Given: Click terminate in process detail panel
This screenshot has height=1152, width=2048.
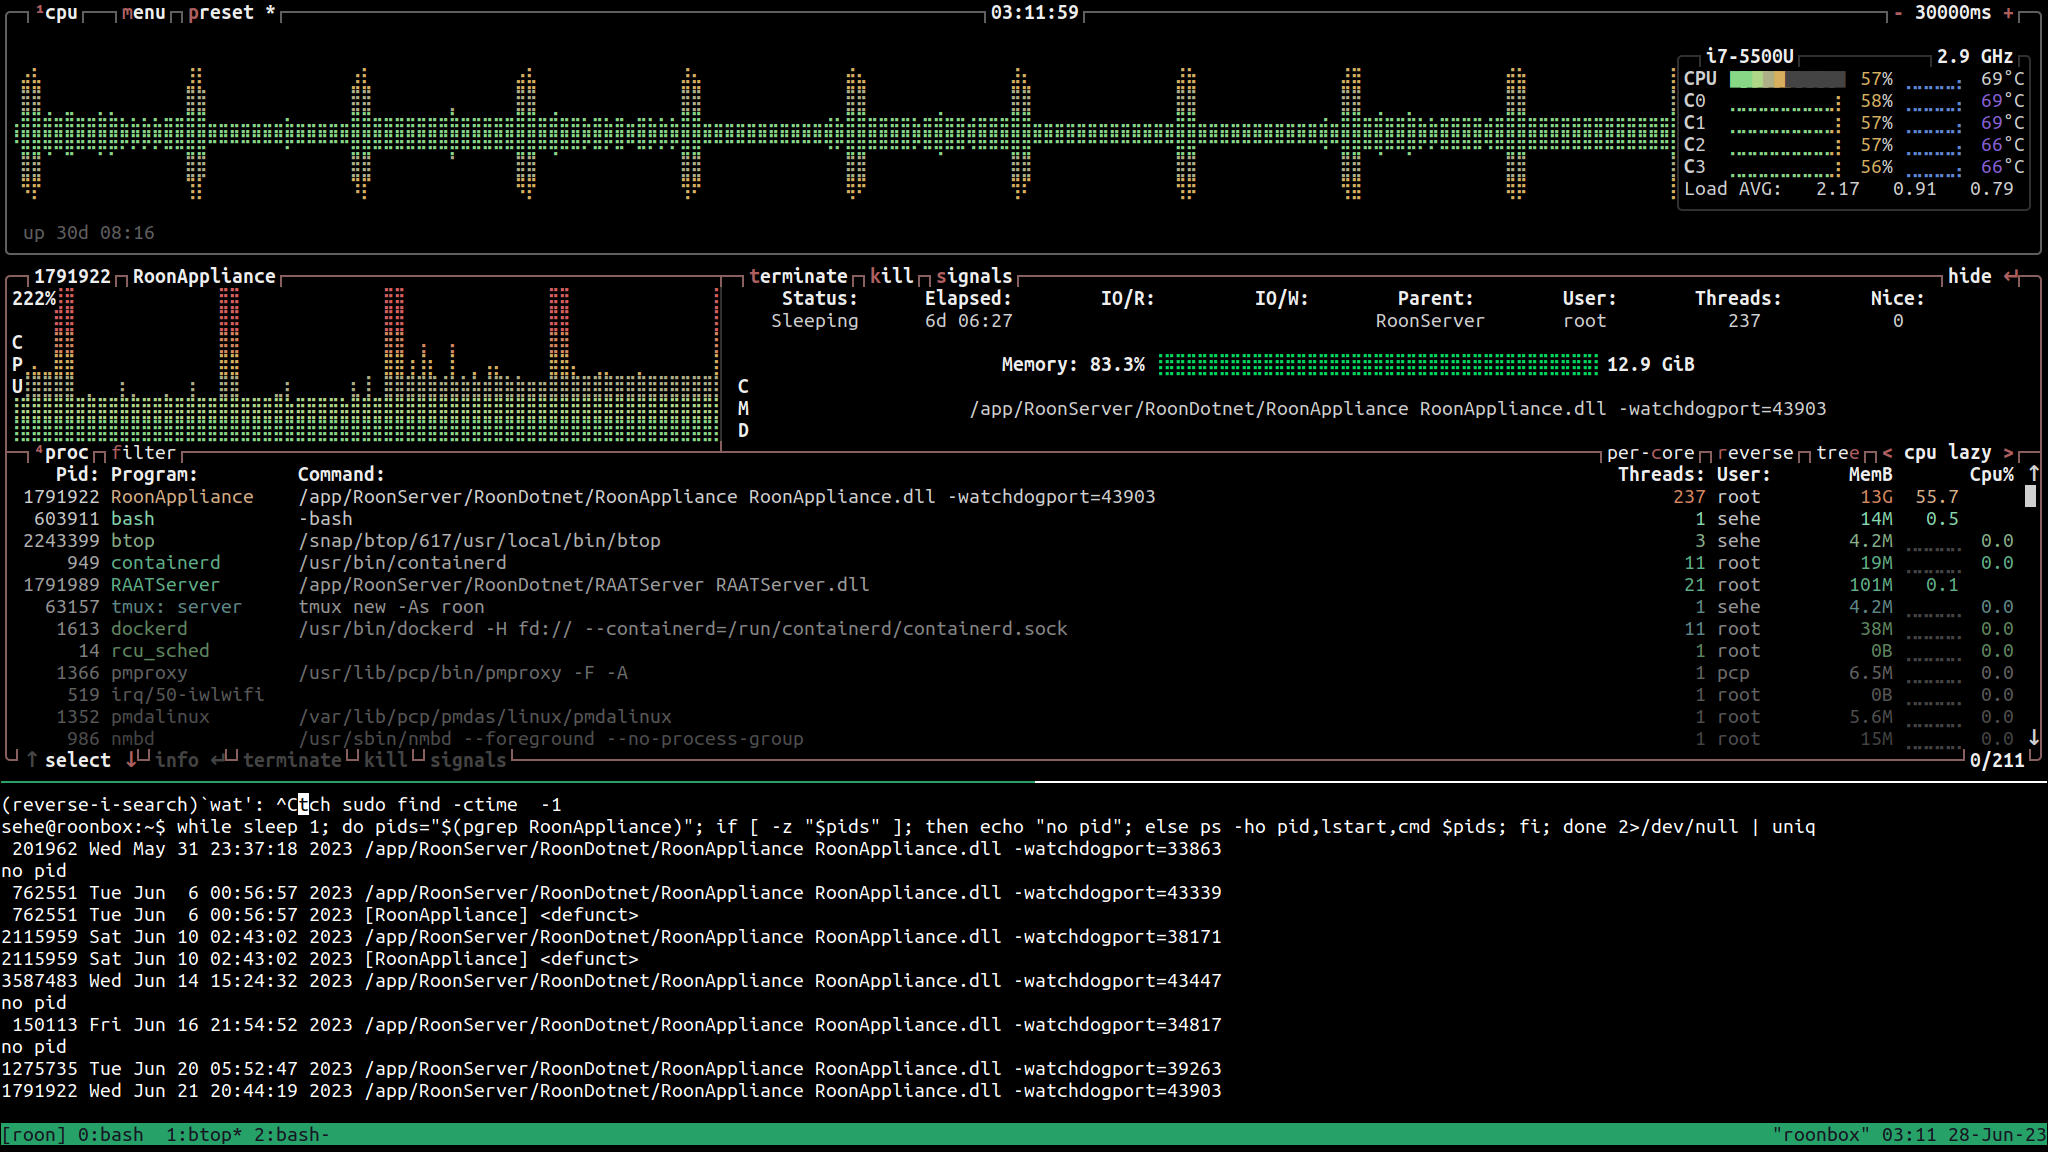Looking at the screenshot, I should (x=798, y=276).
